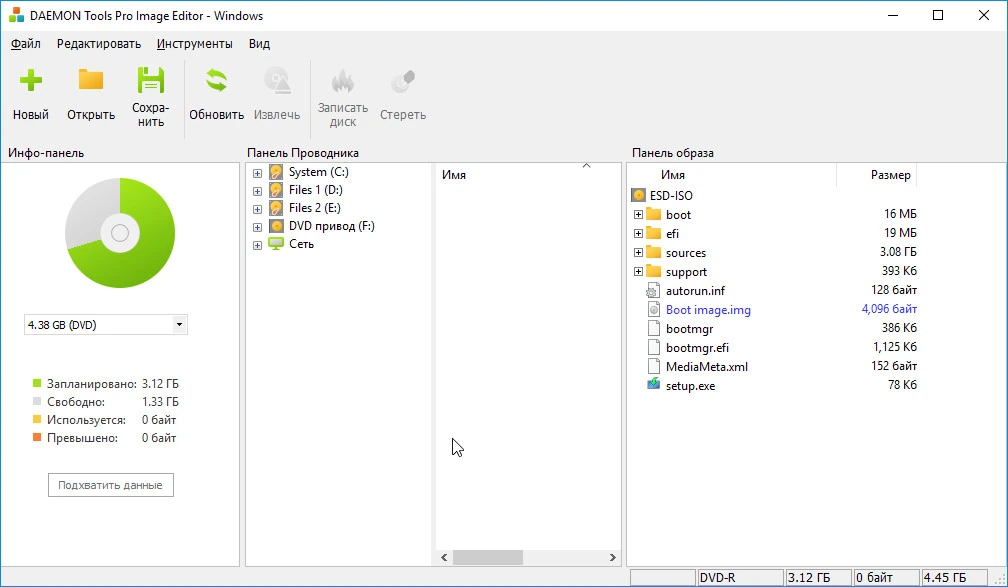1008x587 pixels.
Task: Open the Файл menu
Action: [26, 44]
